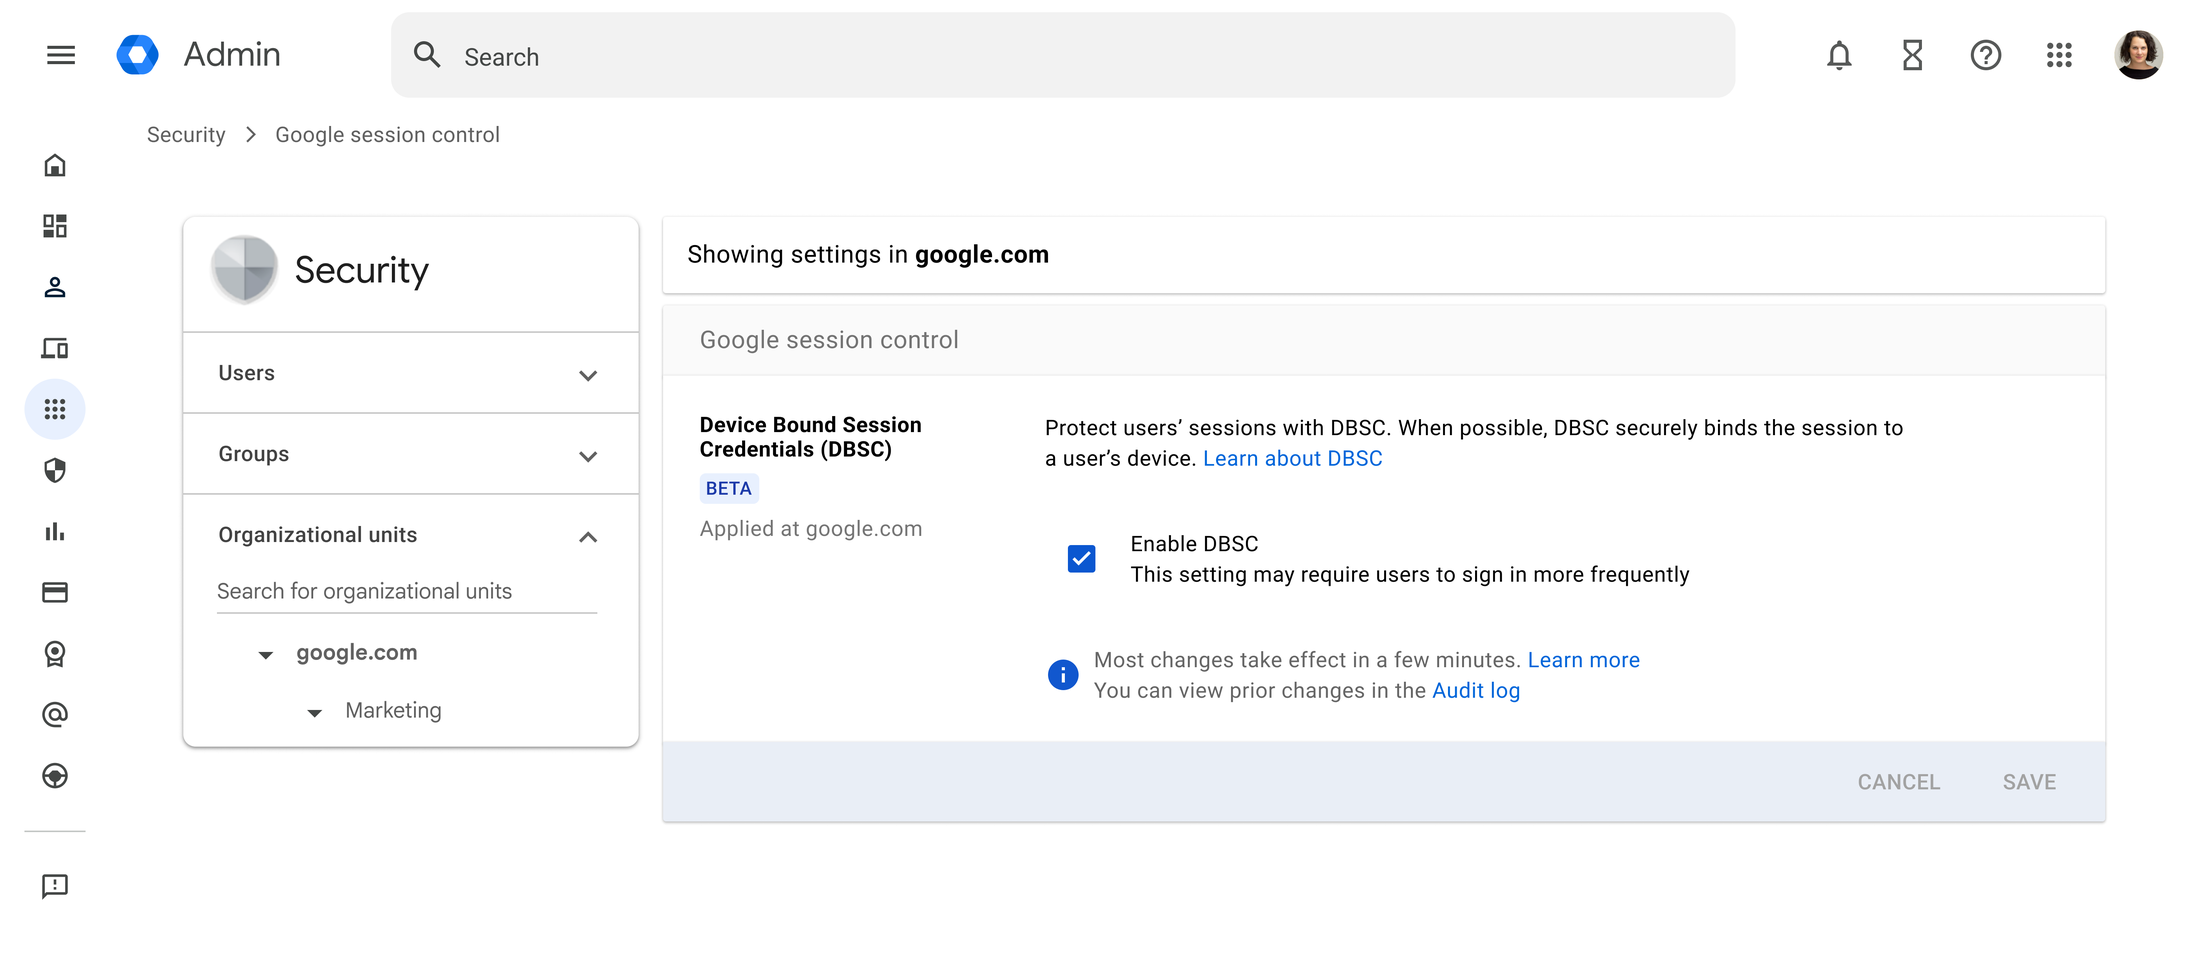Open Apps grid icon in sidebar
2200x968 pixels.
(x=55, y=409)
